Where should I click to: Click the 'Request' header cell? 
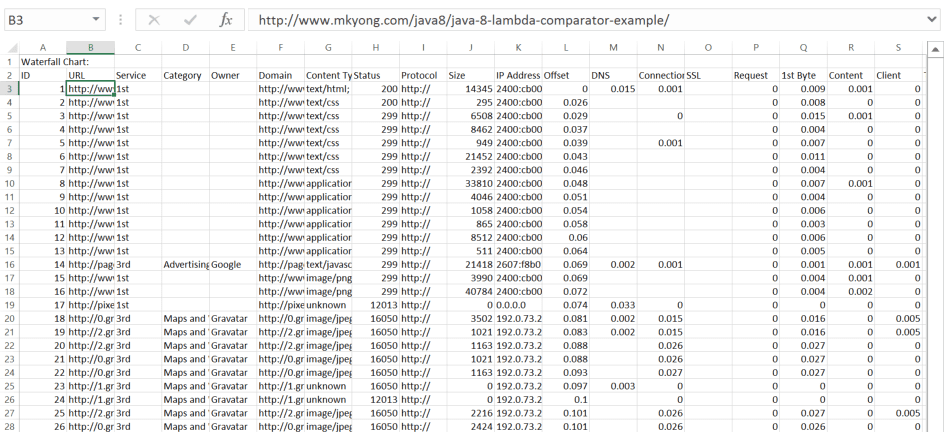[x=756, y=75]
